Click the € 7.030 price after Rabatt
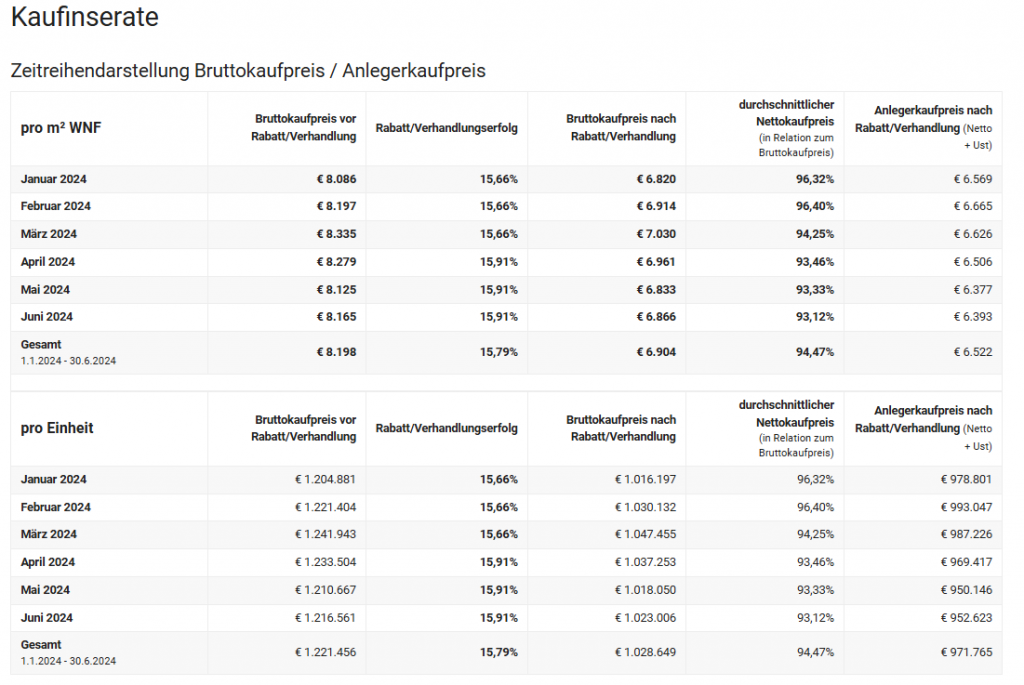Screen dimensions: 1024x685 coord(656,234)
